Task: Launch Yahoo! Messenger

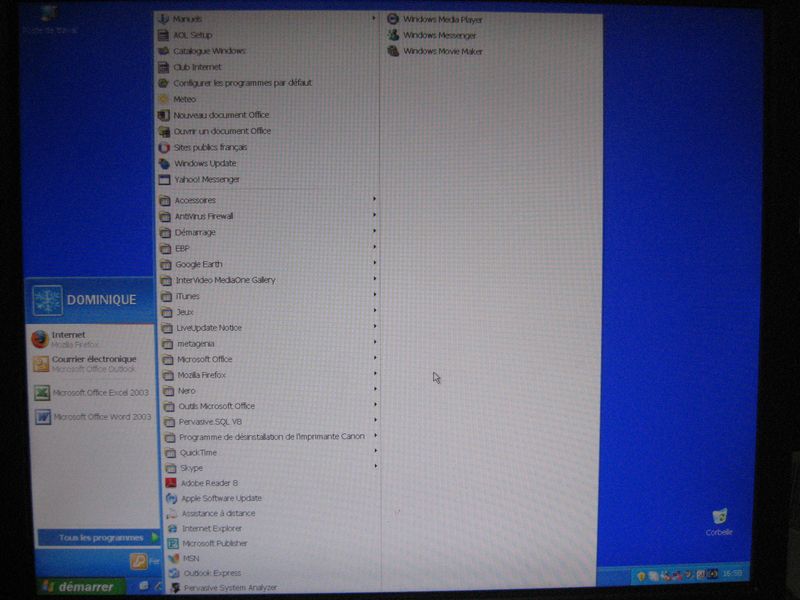Action: (x=199, y=180)
